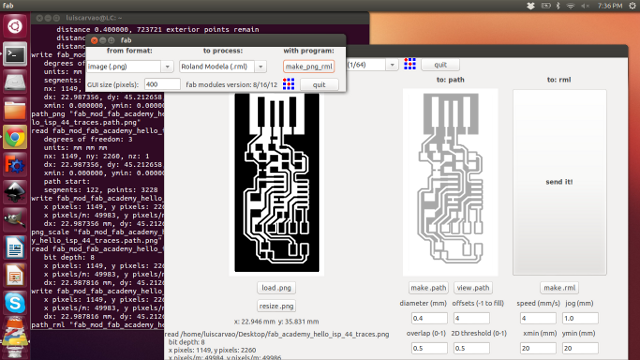Open the system settings gear menu
Screen dimensions: 640x360
tap(632, 6)
